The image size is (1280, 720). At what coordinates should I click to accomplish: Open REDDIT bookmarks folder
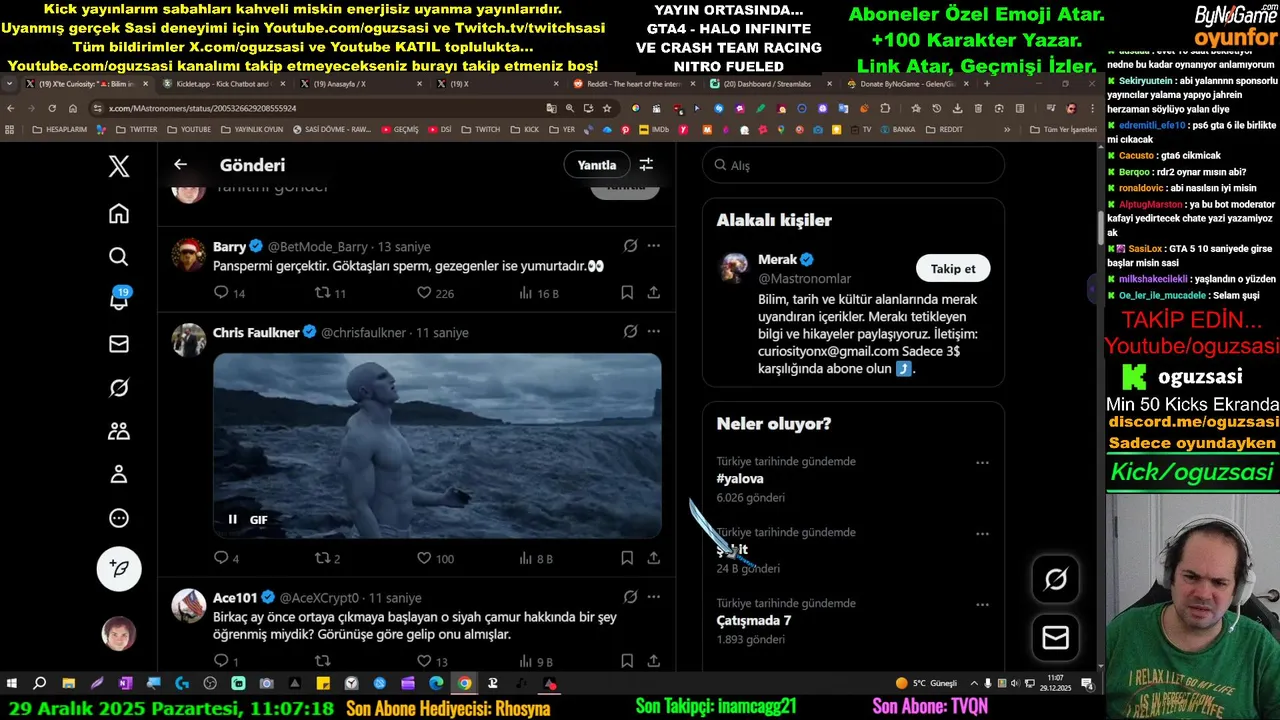tap(944, 129)
